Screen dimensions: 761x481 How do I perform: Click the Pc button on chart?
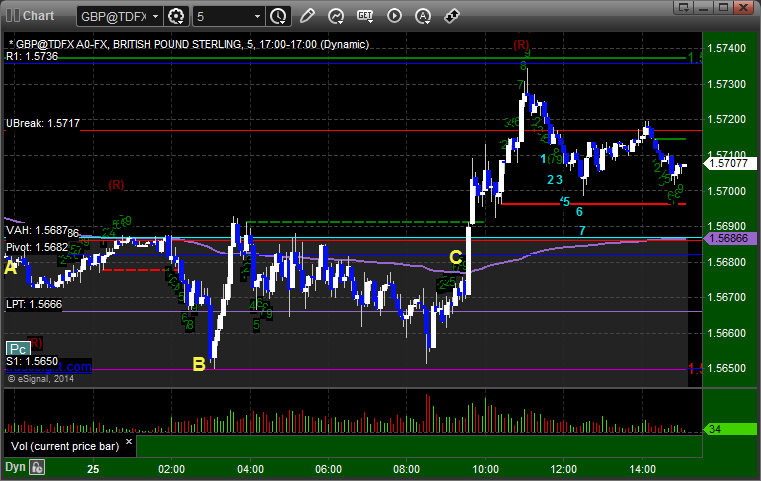pyautogui.click(x=18, y=348)
